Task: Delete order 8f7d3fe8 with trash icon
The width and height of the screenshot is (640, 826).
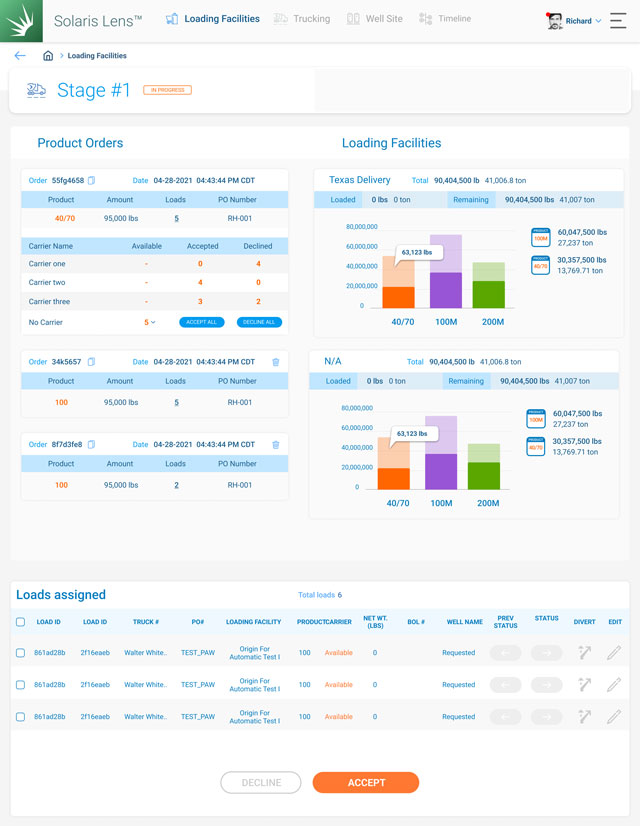Action: [x=275, y=444]
